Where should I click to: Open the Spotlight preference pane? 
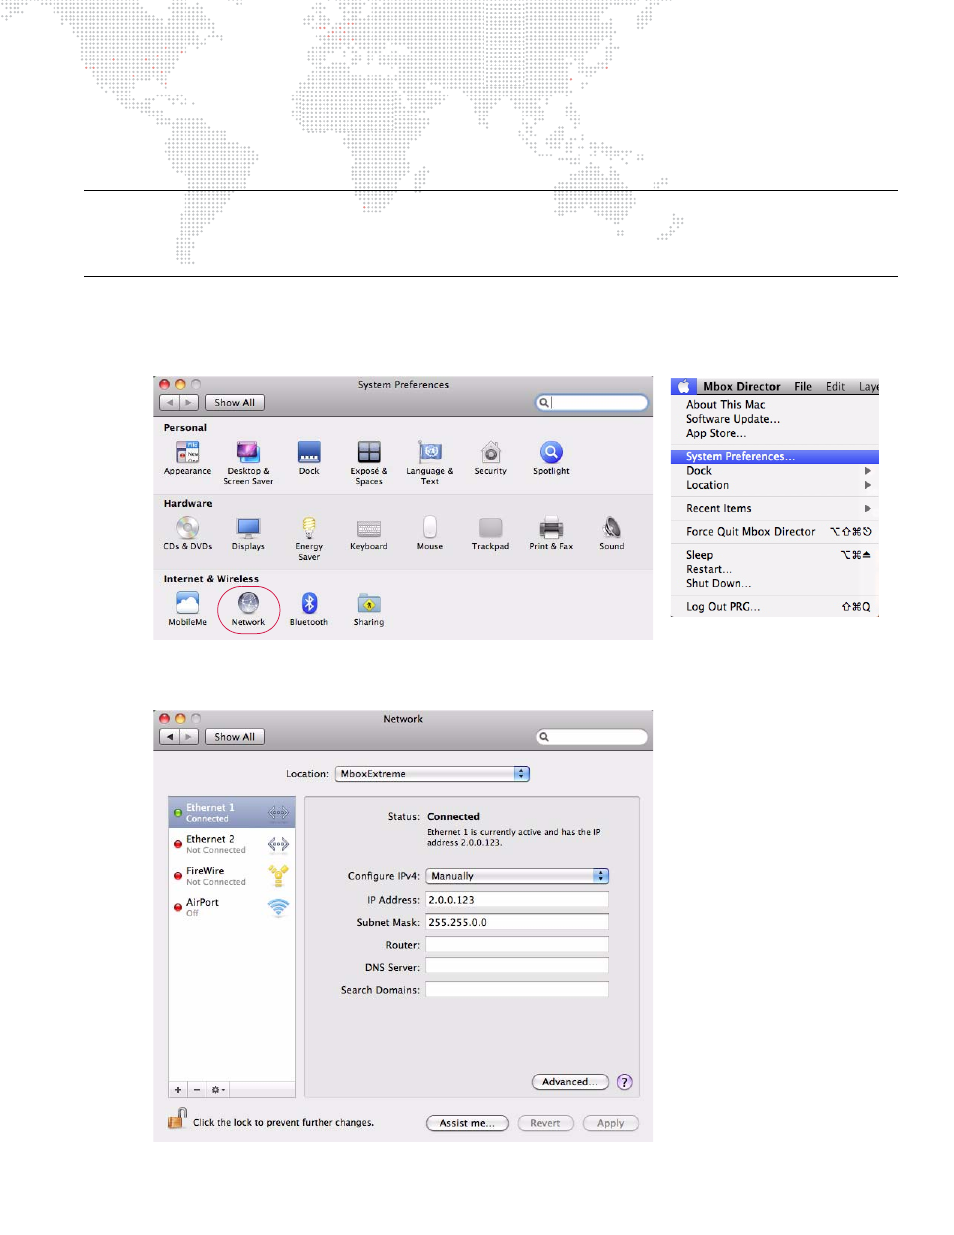tap(551, 458)
